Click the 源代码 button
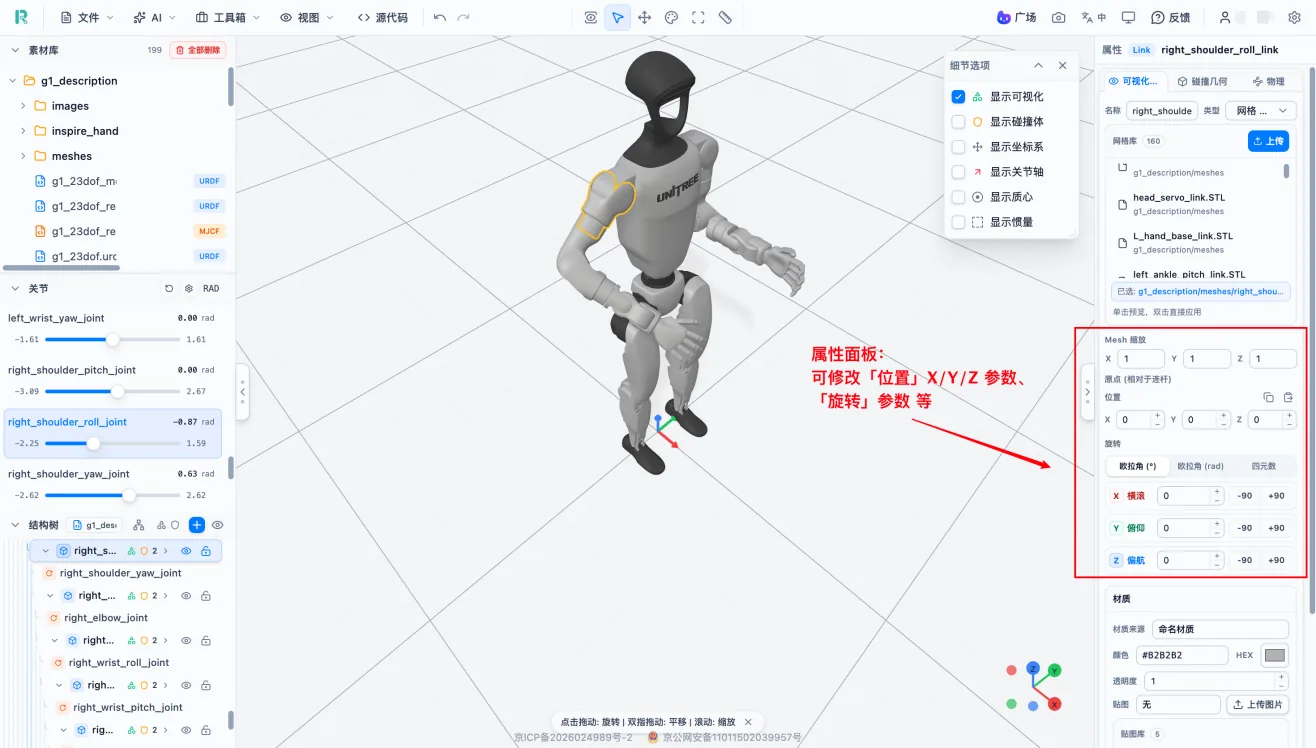Viewport: 1316px width, 748px height. (x=382, y=17)
